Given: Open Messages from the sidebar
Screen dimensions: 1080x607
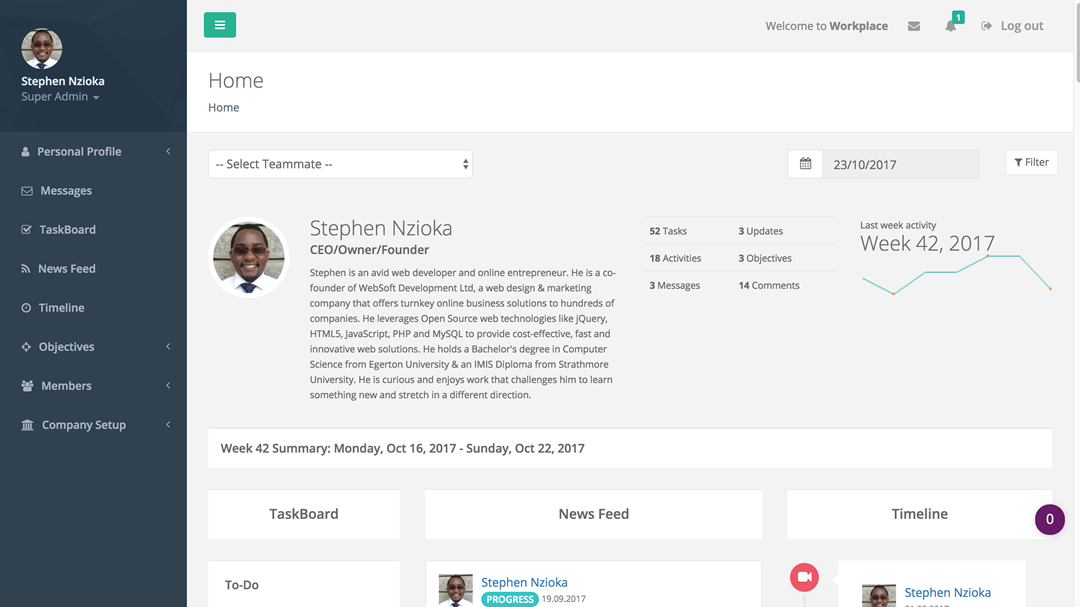Looking at the screenshot, I should (65, 191).
